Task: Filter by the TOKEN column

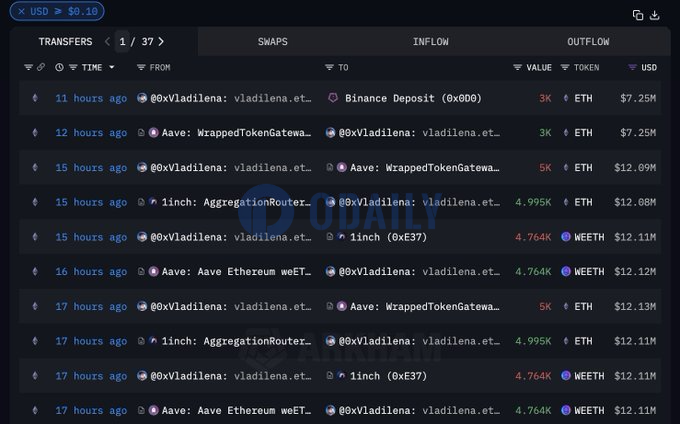Action: (565, 67)
